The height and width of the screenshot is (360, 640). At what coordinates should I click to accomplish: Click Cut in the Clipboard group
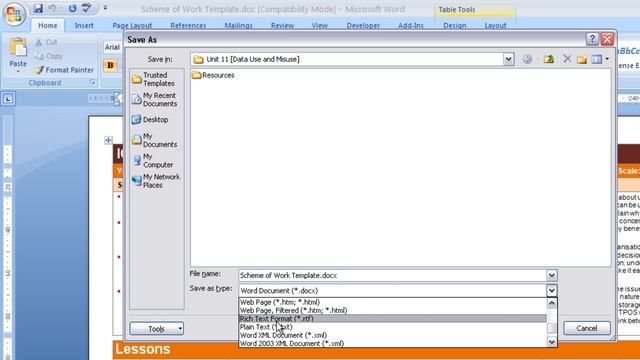tap(46, 42)
